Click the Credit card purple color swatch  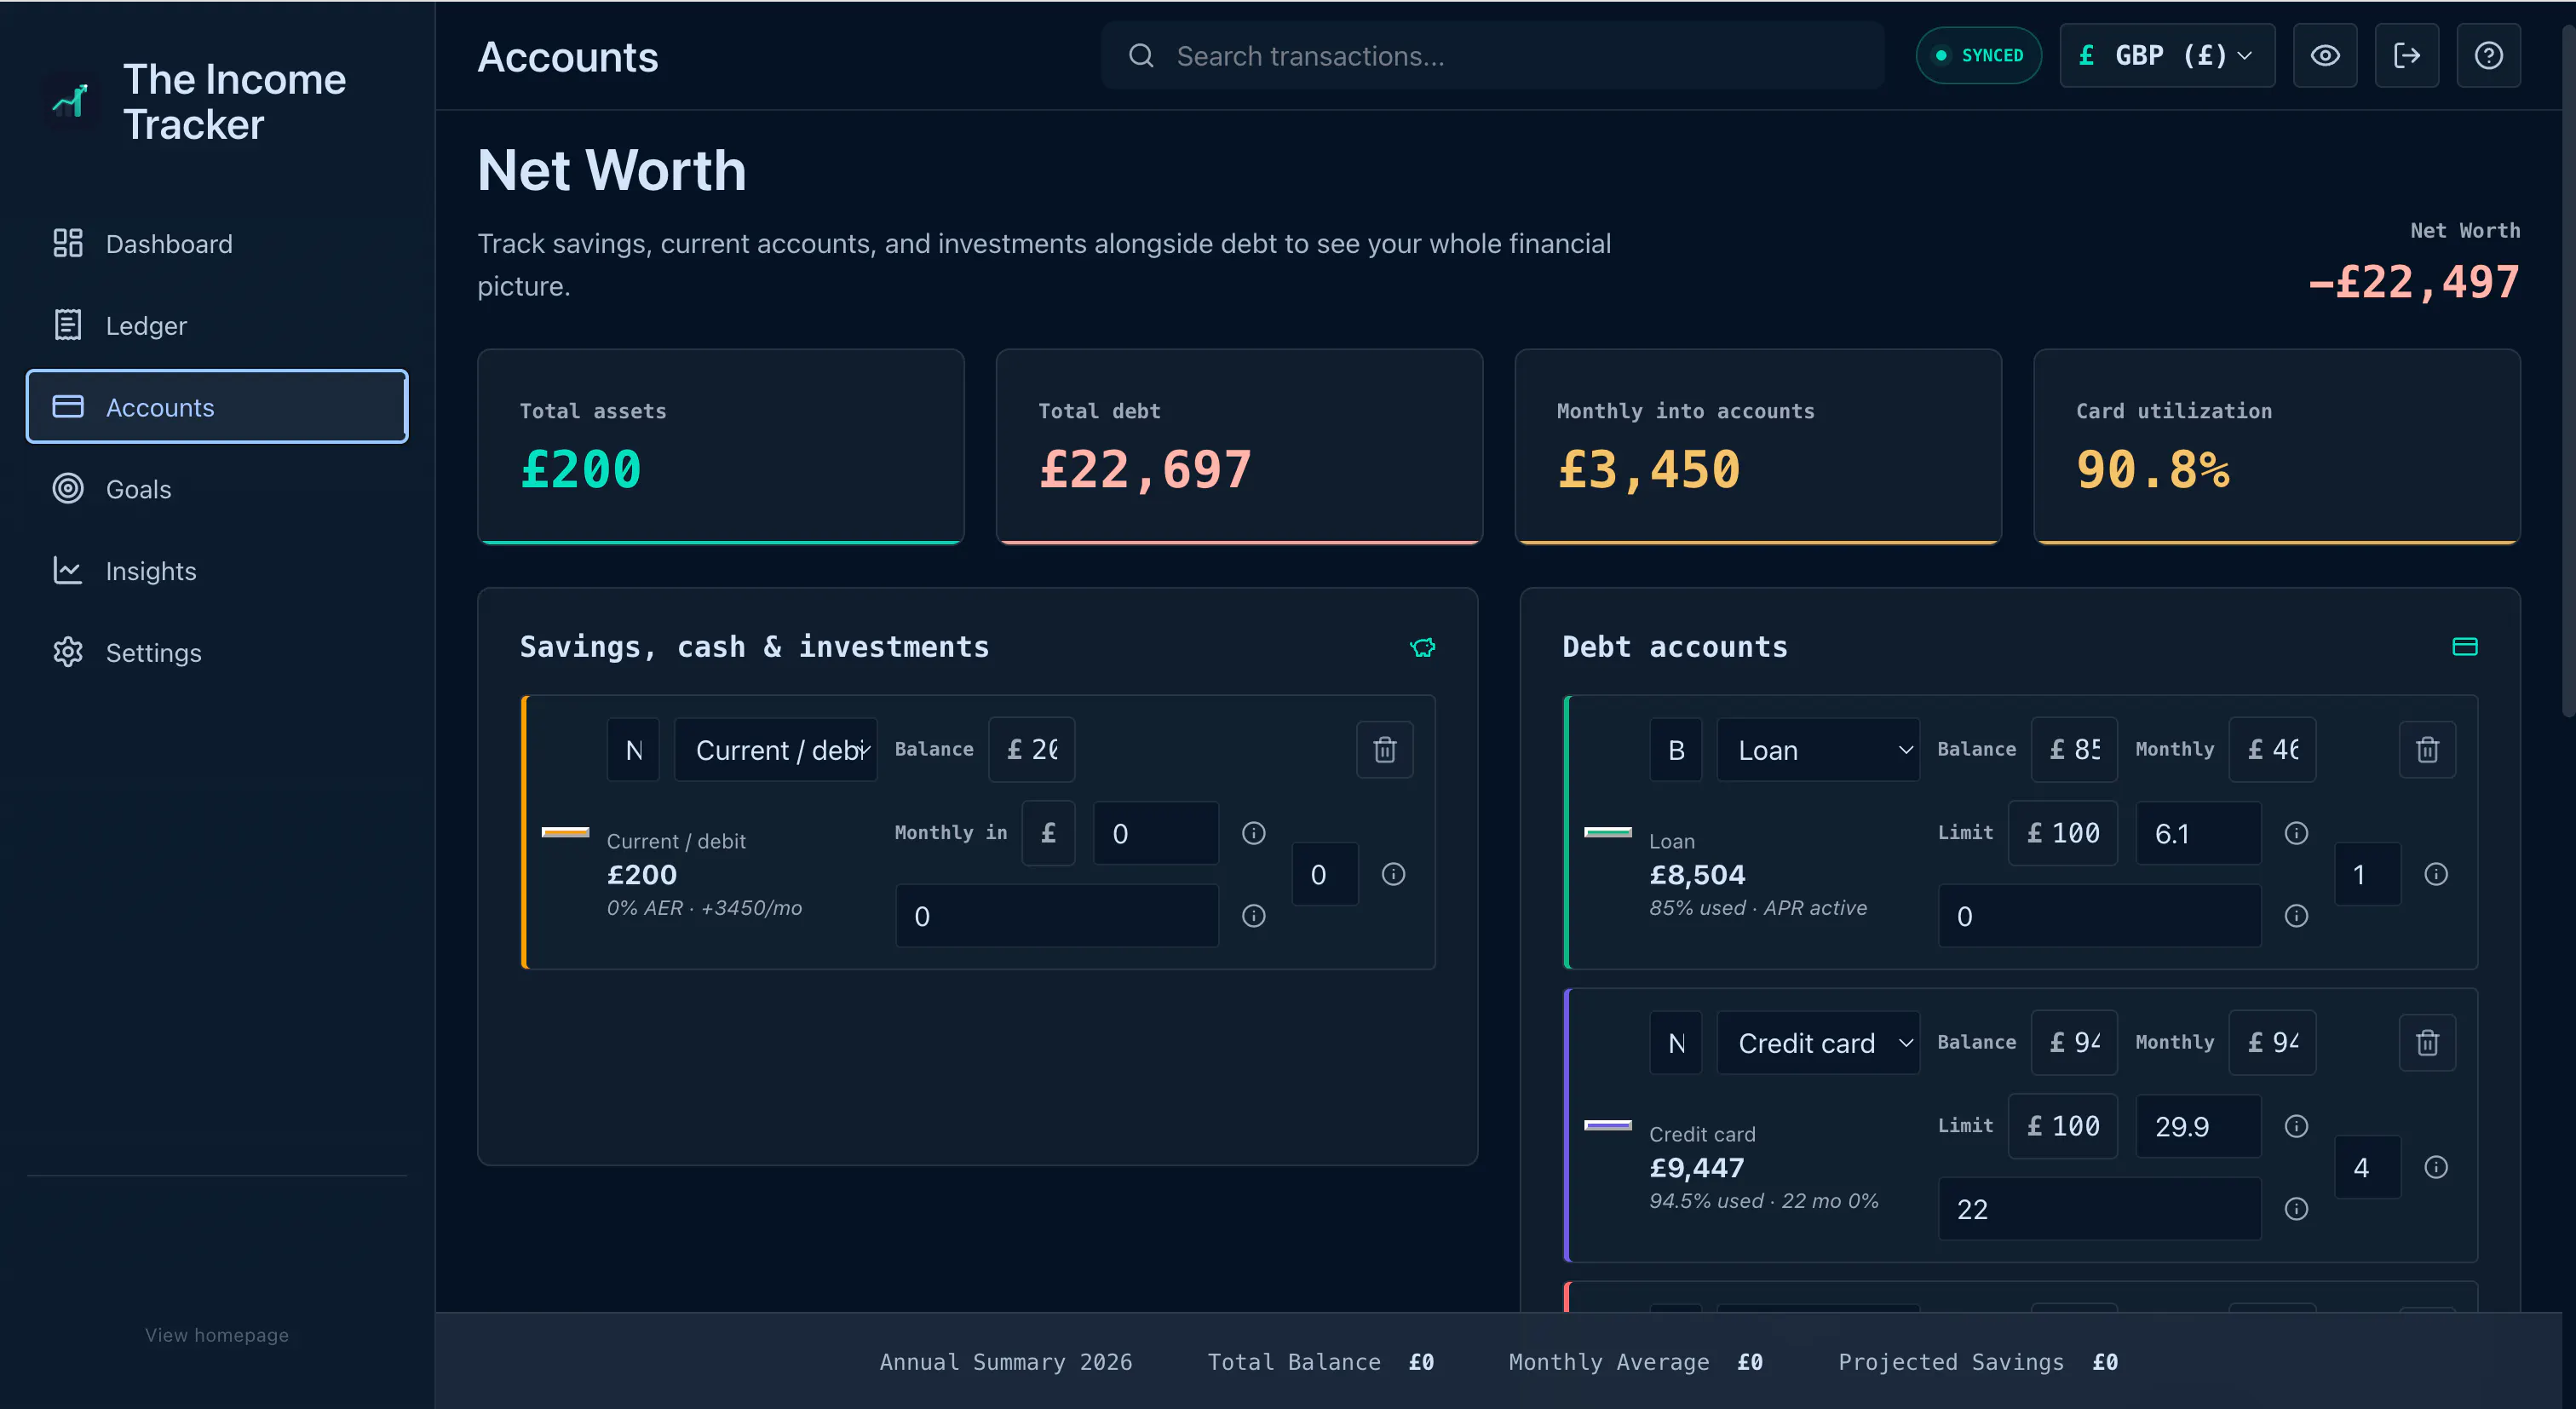1608,1125
